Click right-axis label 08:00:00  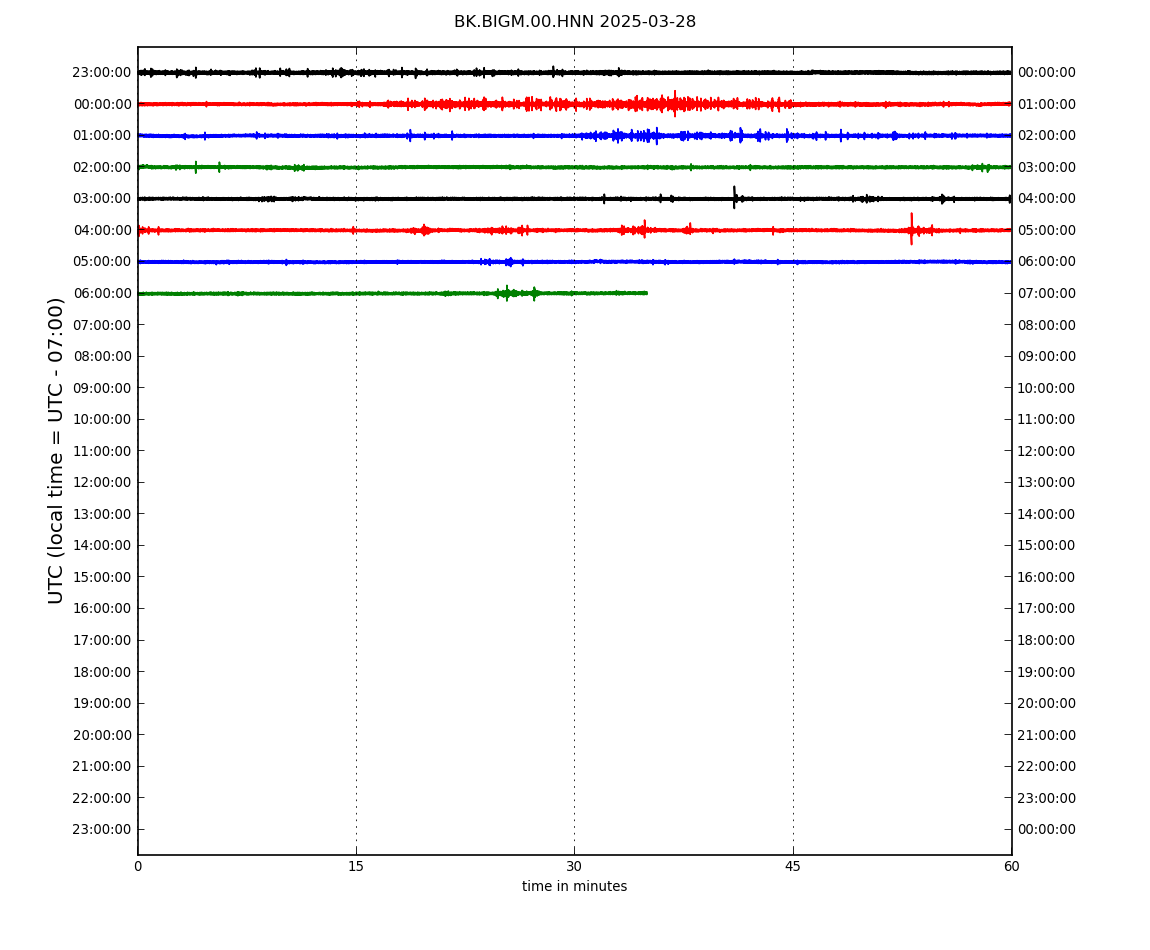(x=1047, y=325)
